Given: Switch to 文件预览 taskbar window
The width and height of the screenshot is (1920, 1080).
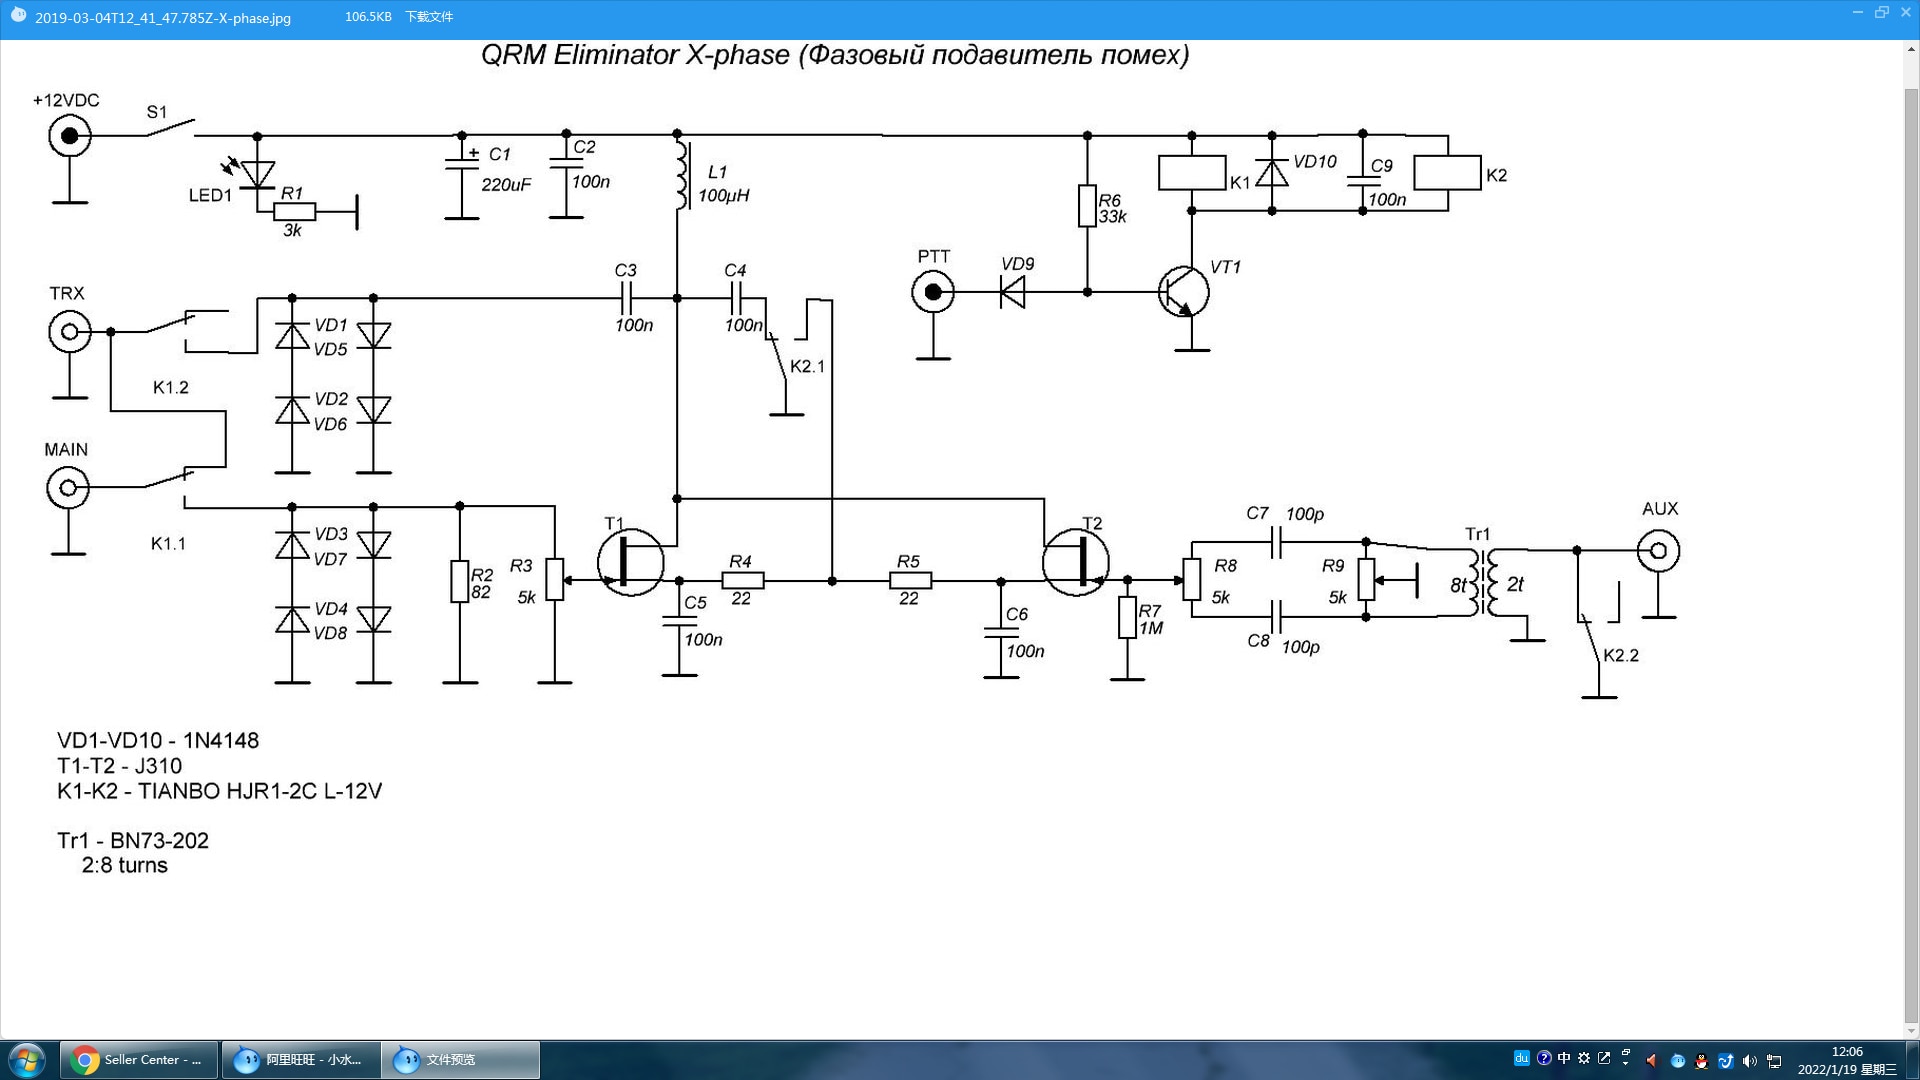Looking at the screenshot, I should [461, 1060].
